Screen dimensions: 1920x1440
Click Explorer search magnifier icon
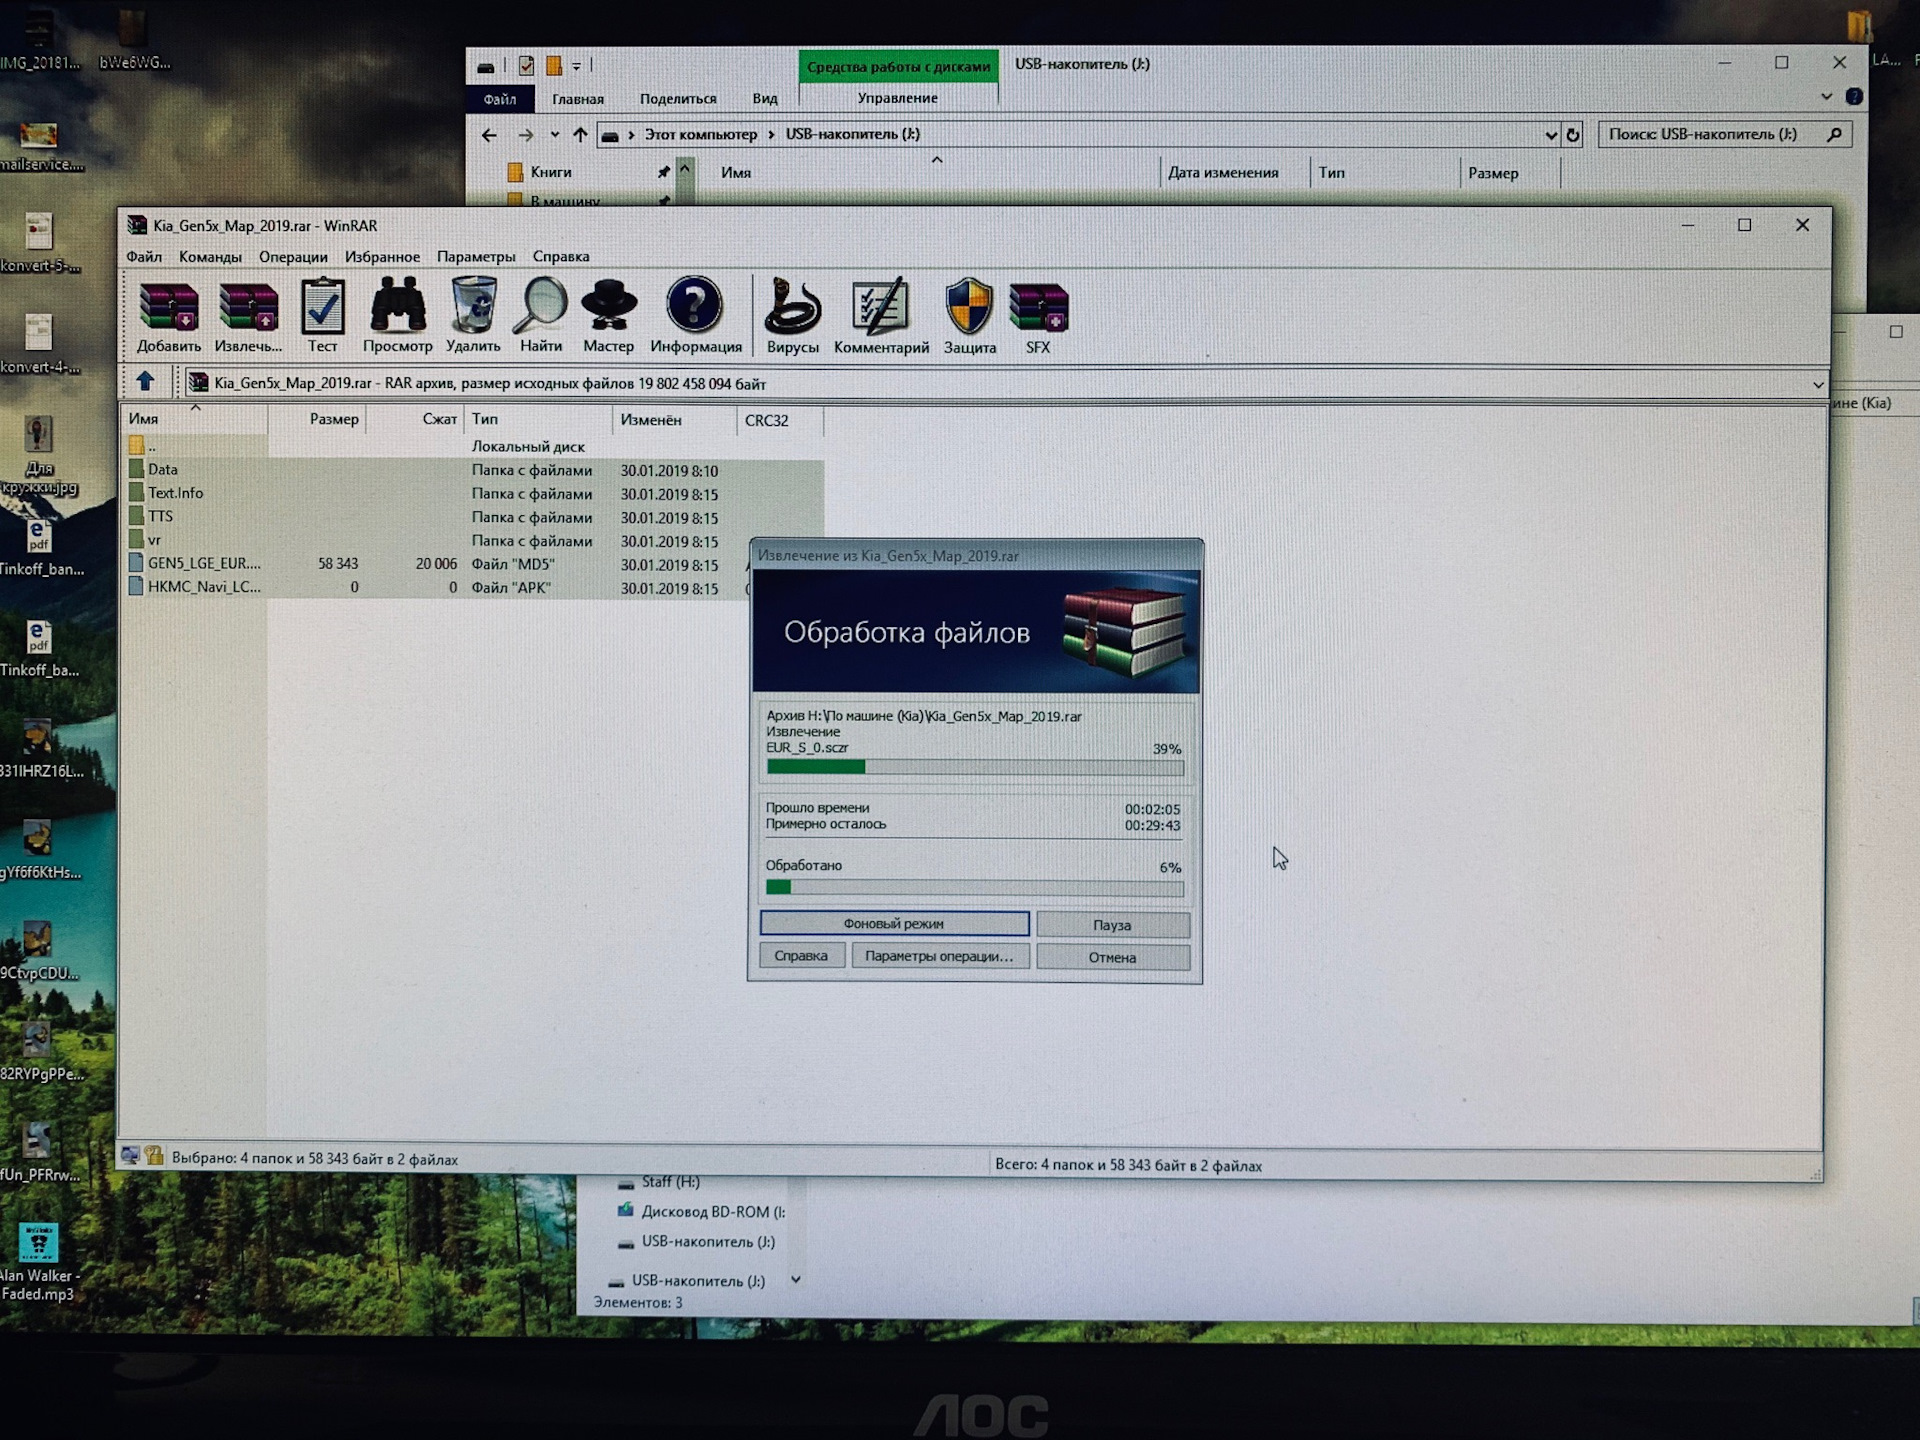click(1834, 134)
